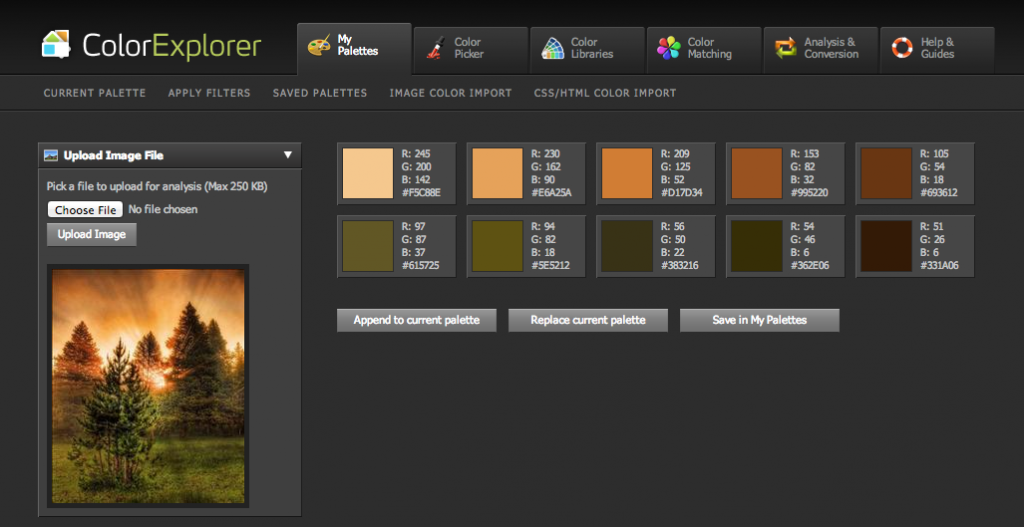The height and width of the screenshot is (527, 1024).
Task: Open the Apply Filters submenu item
Action: (209, 93)
